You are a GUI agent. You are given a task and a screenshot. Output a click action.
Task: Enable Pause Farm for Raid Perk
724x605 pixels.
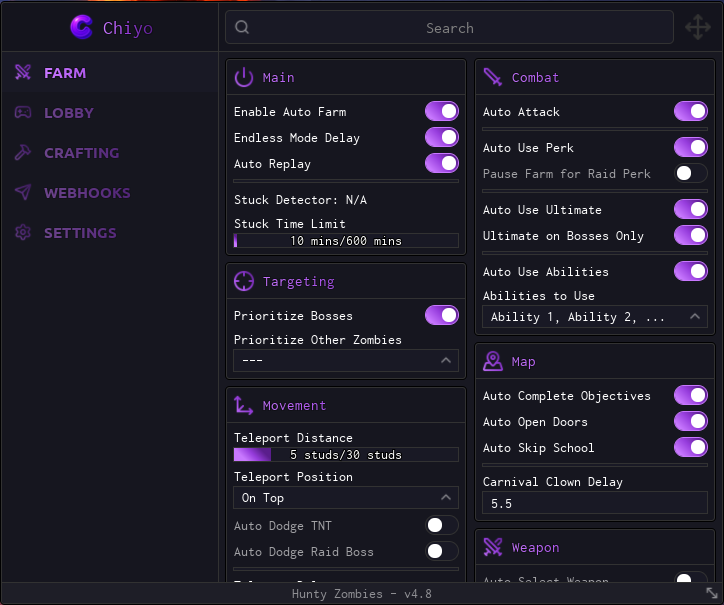[691, 173]
